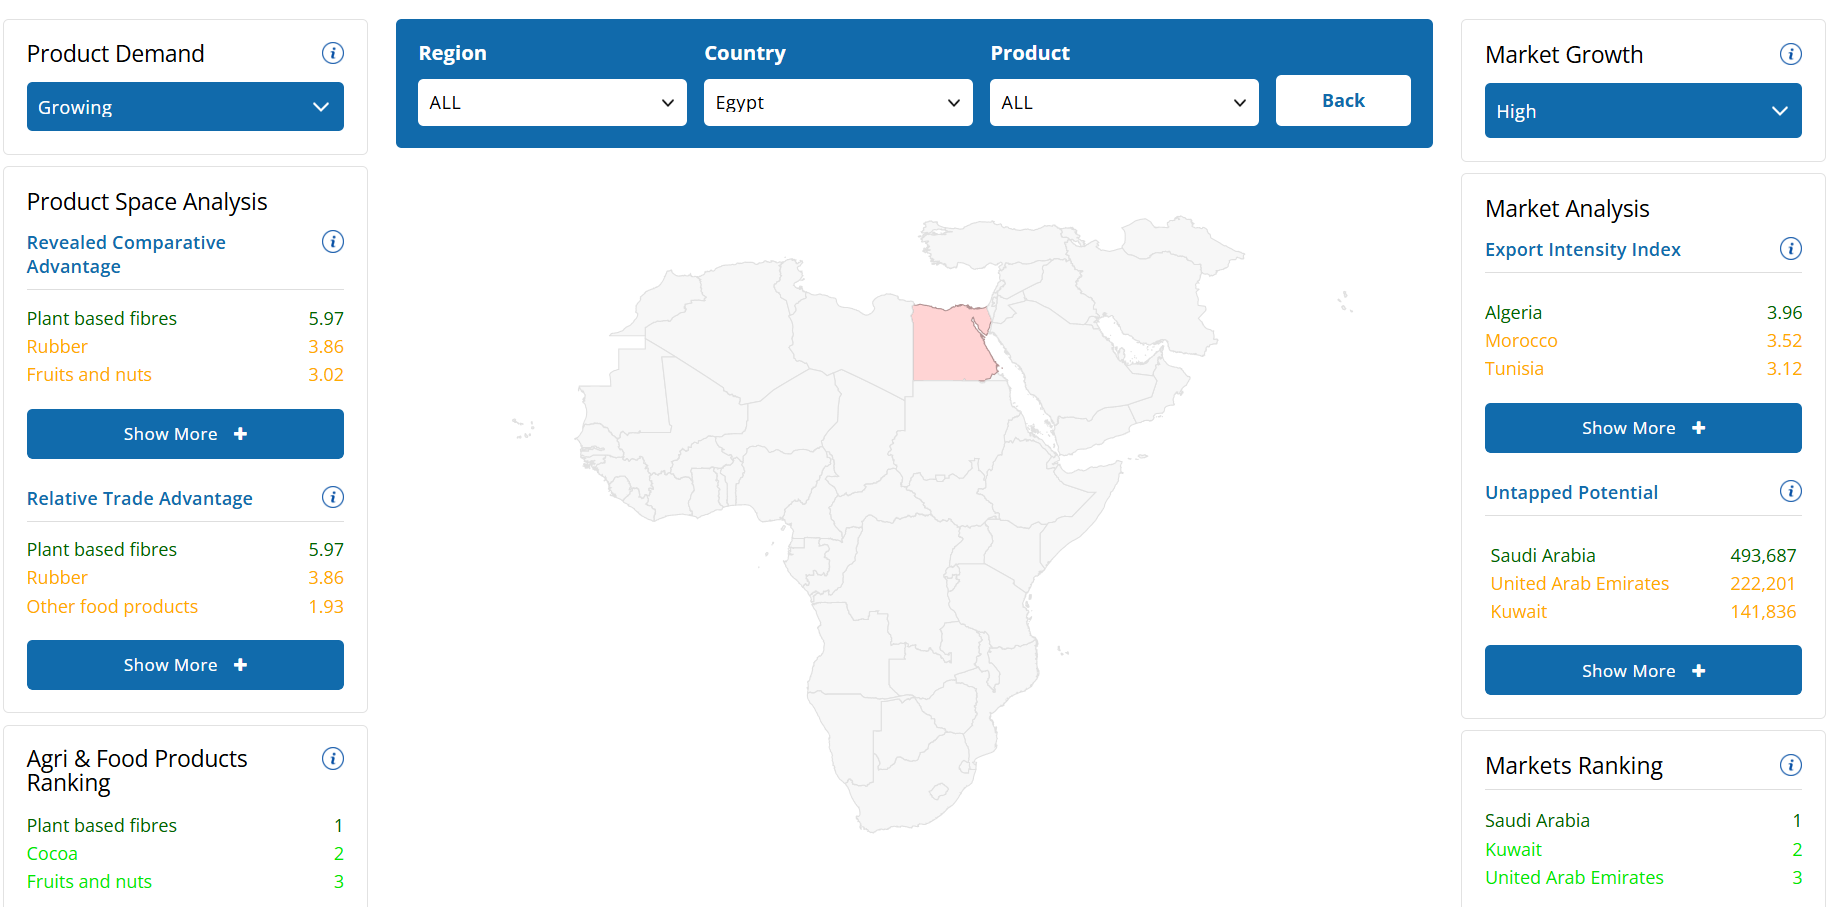Expand the Region dropdown
Screen dimensions: 1844x907
coord(552,103)
